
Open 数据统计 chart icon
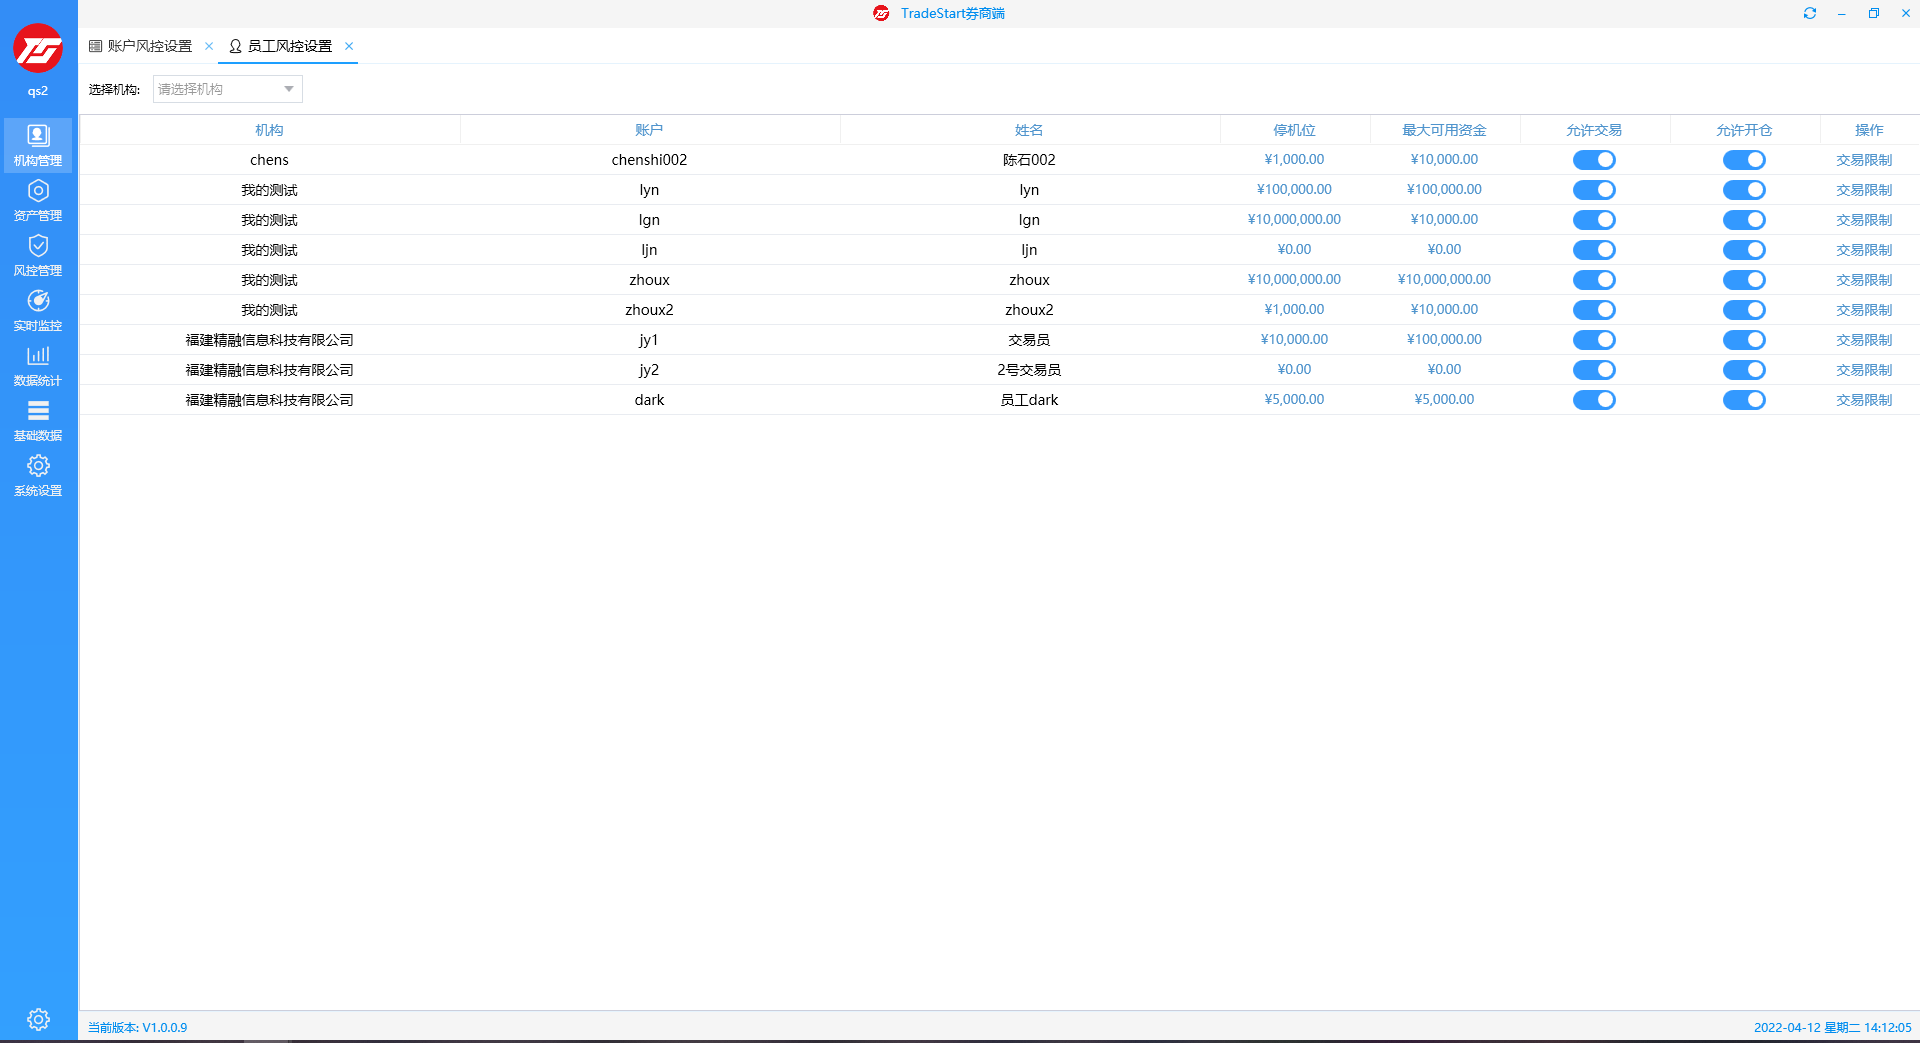click(x=38, y=365)
